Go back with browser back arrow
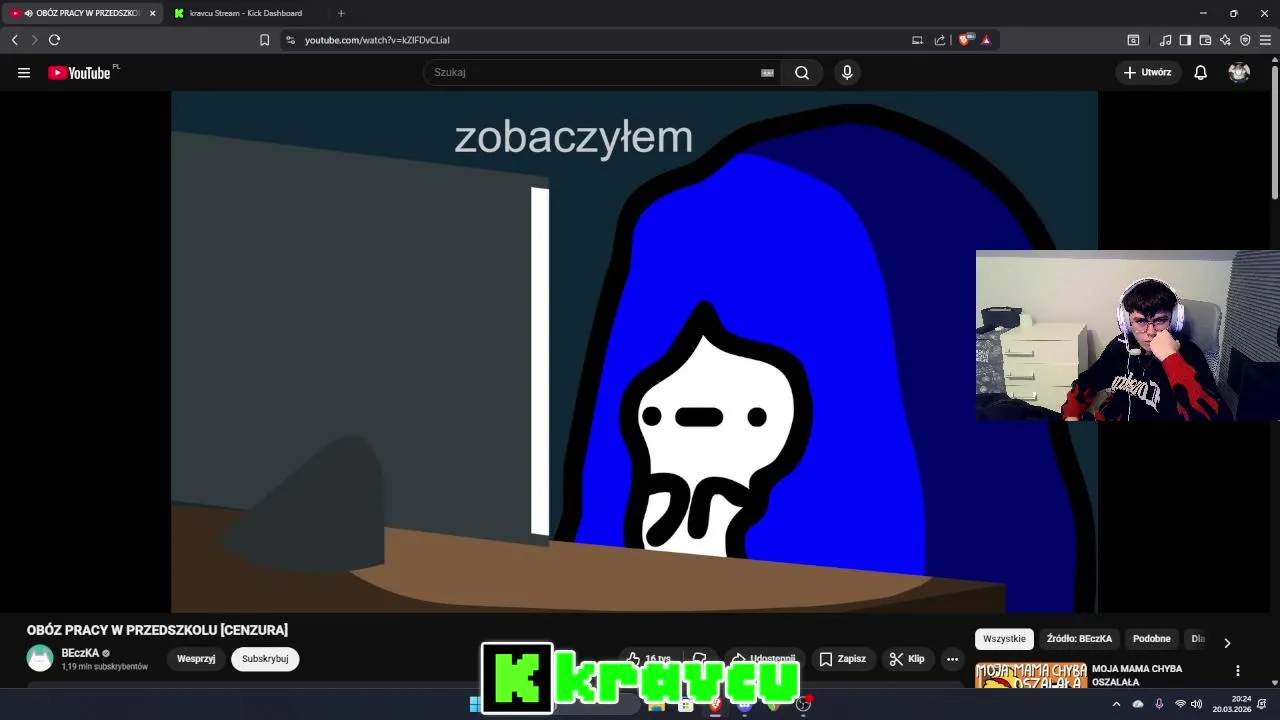 point(14,40)
